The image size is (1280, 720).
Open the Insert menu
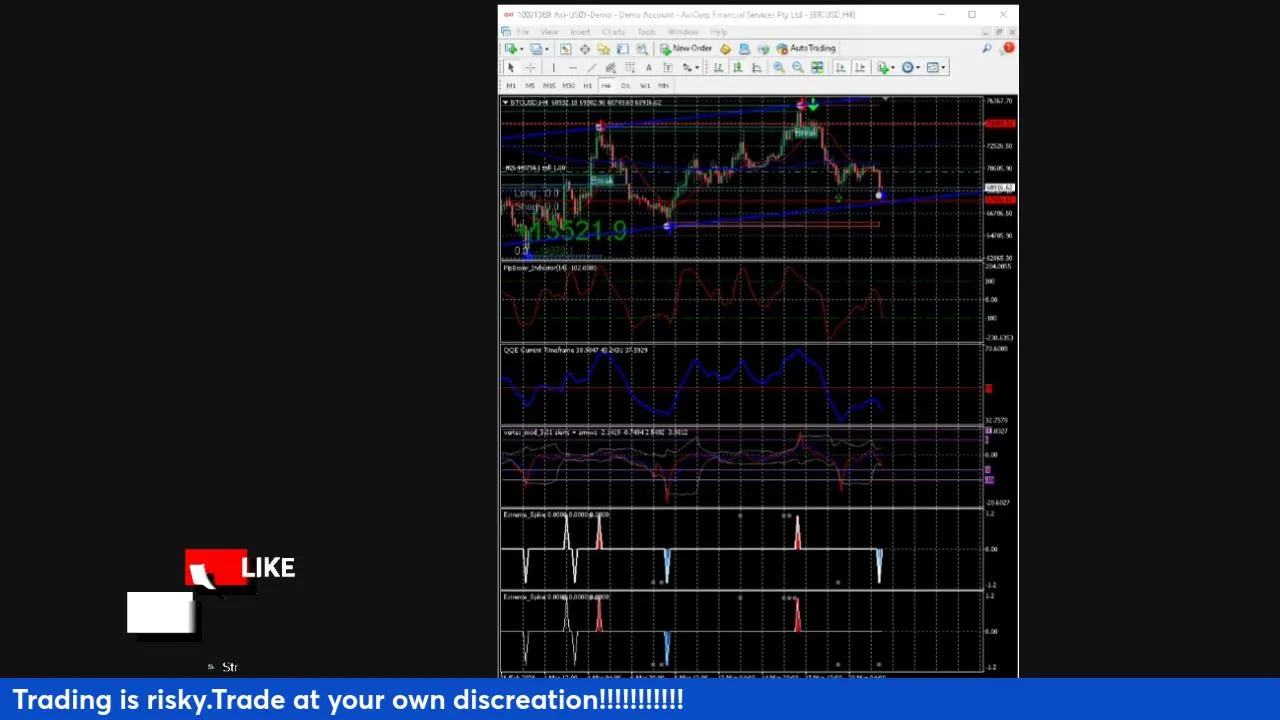[580, 32]
